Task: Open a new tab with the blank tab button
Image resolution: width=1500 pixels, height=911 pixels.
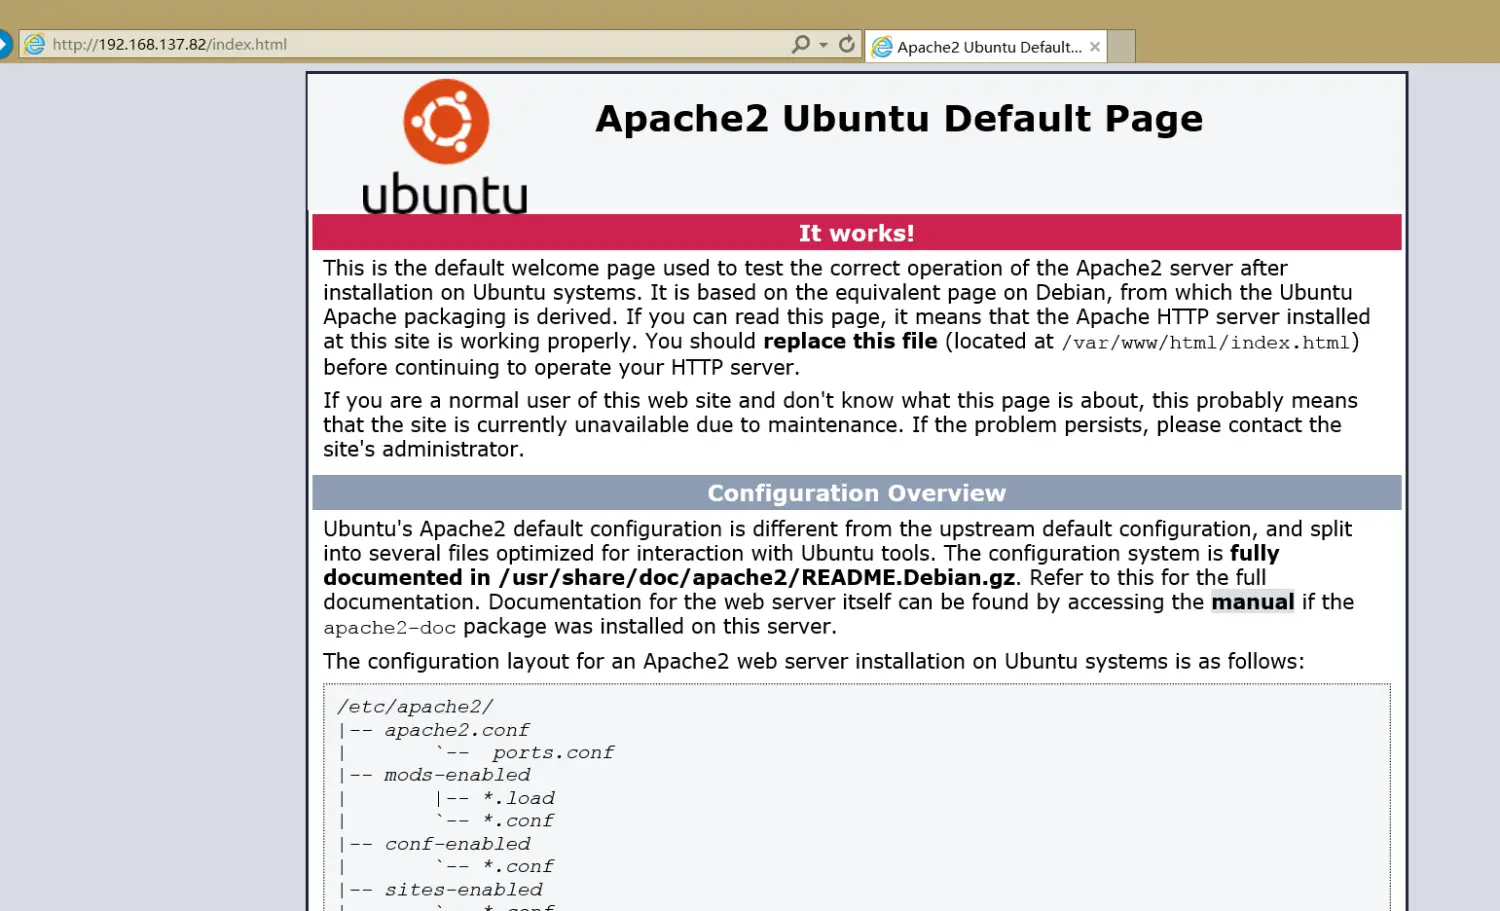Action: [x=1122, y=47]
